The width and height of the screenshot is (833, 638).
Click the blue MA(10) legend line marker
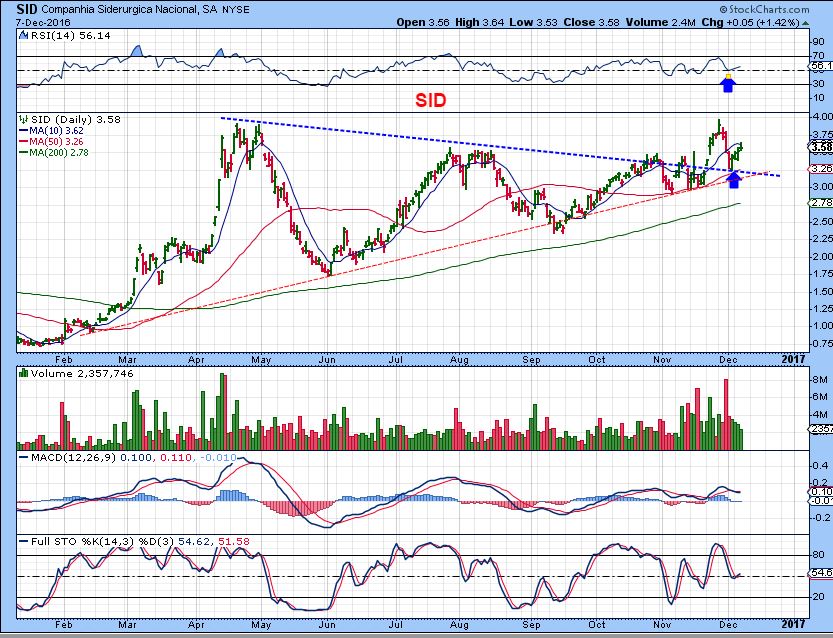coord(23,131)
